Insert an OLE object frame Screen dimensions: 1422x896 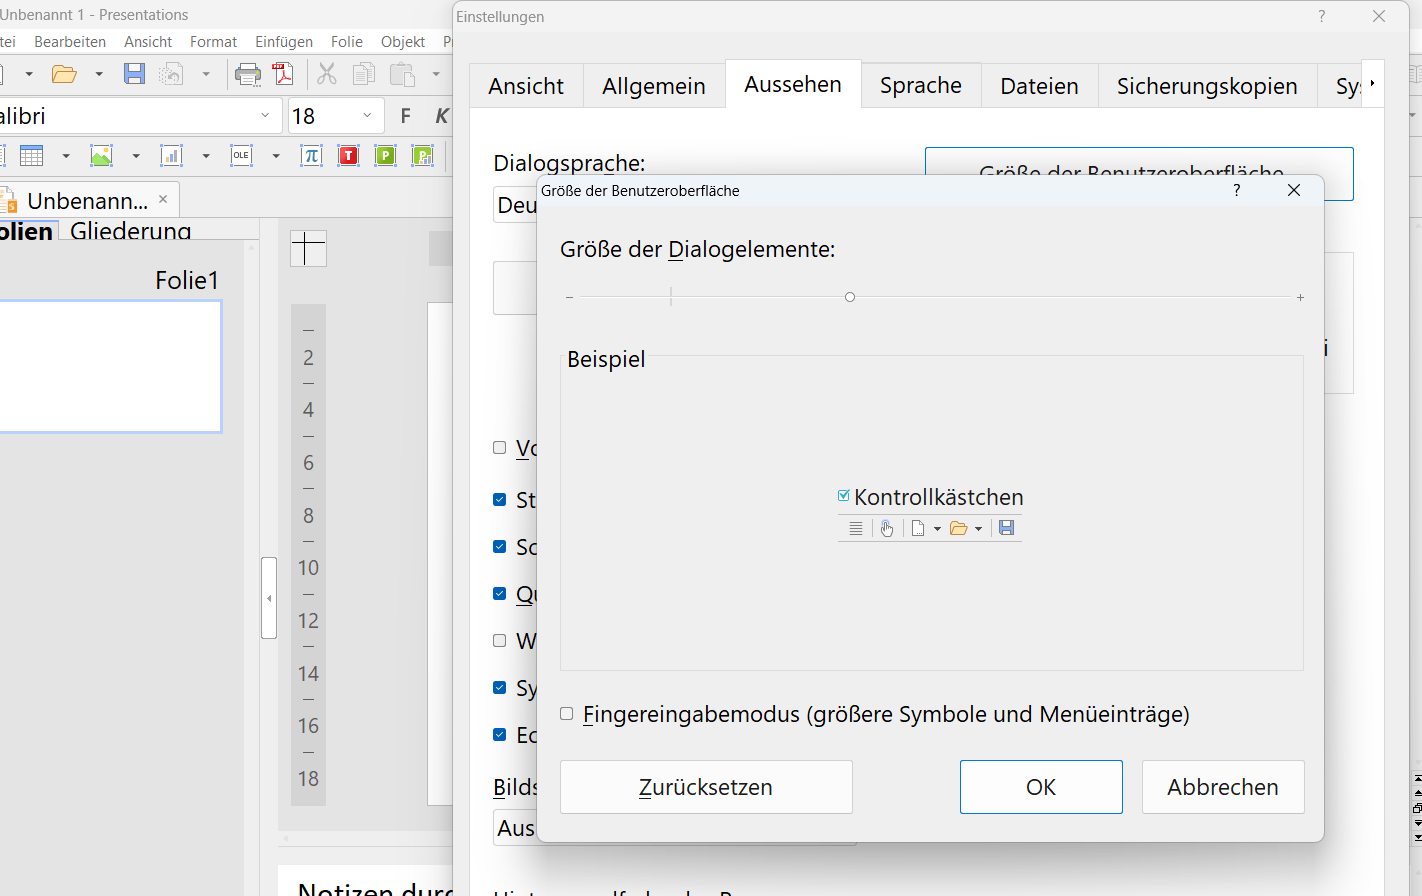(x=241, y=156)
